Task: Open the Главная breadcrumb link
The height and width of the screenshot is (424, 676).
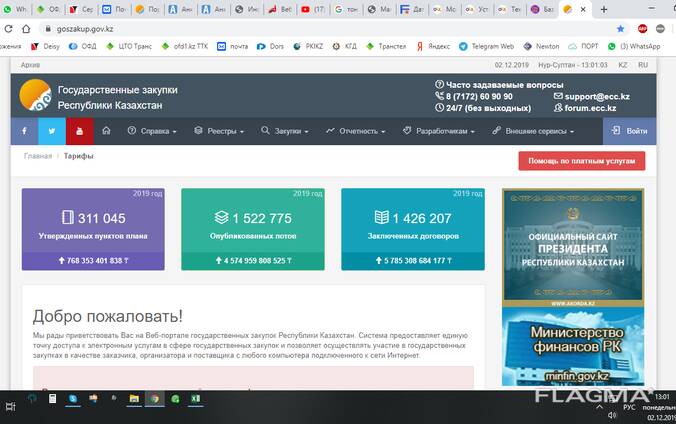Action: pos(38,157)
